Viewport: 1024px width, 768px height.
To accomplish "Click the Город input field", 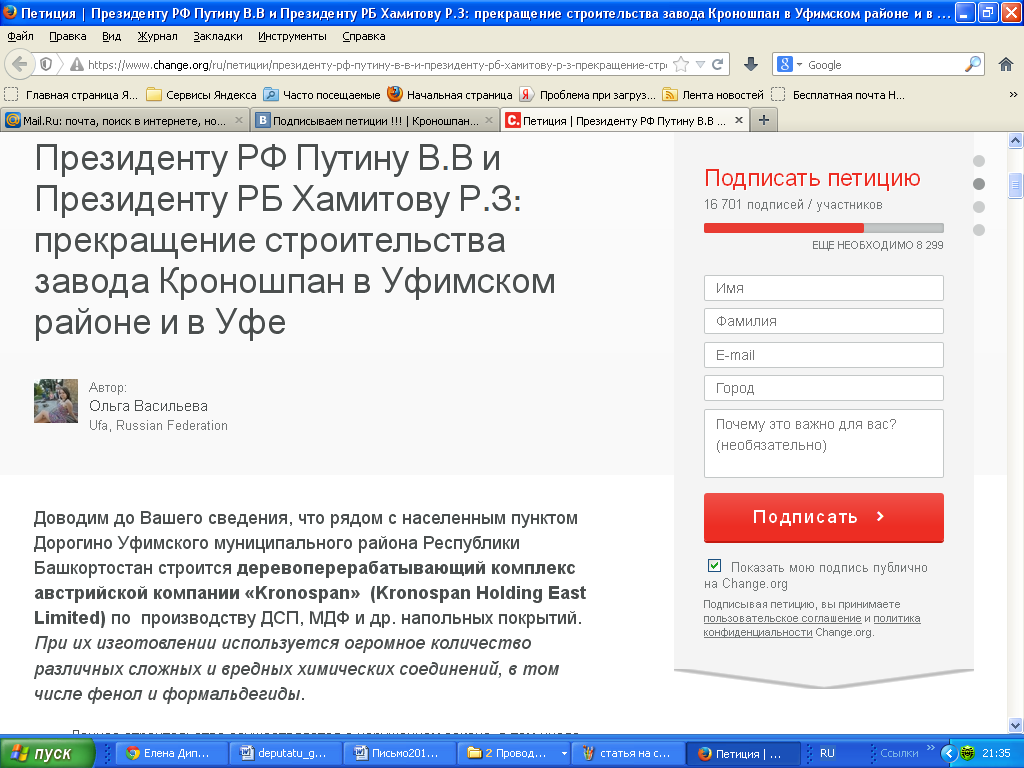I will tap(824, 388).
